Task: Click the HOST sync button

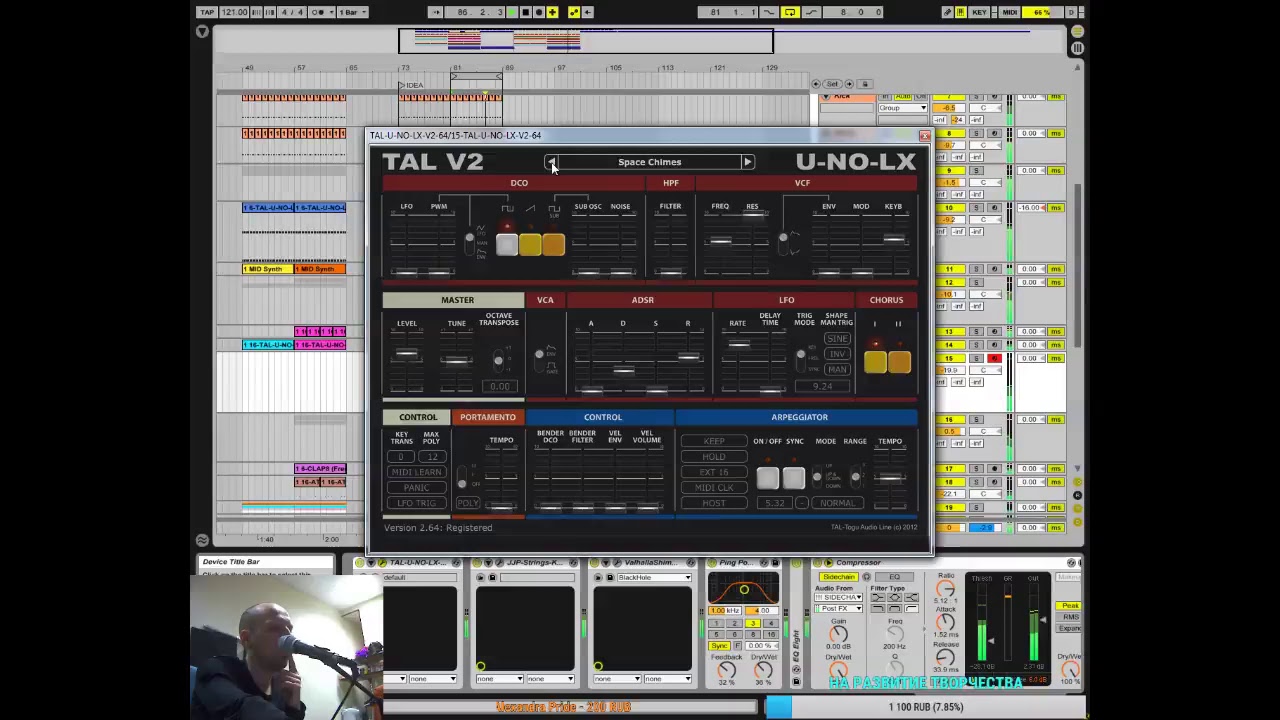Action: [x=714, y=503]
